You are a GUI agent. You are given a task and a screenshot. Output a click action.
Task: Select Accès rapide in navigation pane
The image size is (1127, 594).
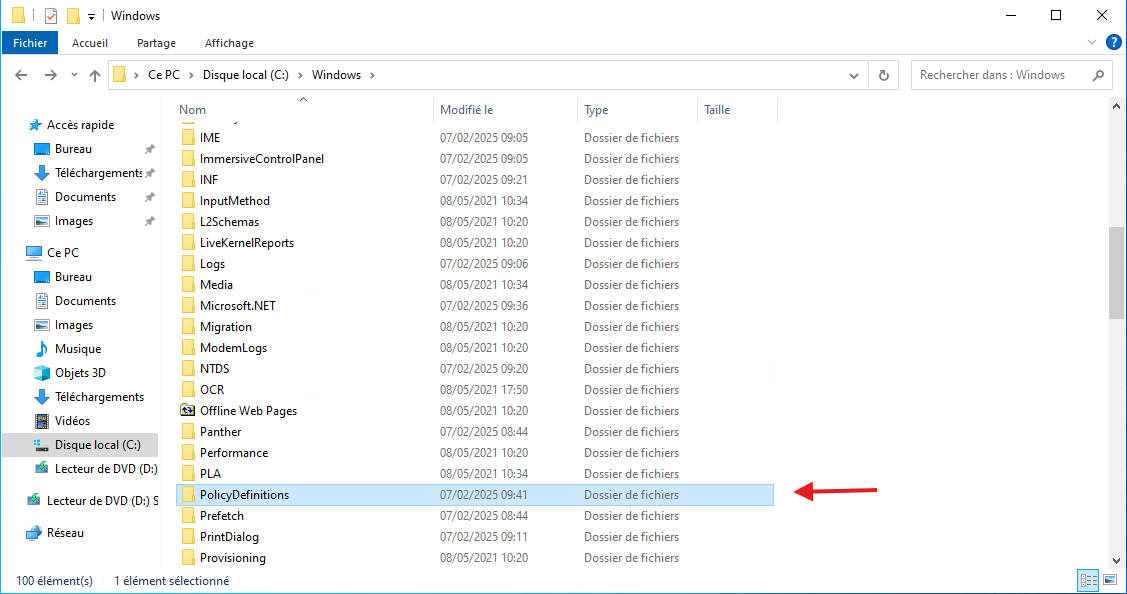pos(80,125)
